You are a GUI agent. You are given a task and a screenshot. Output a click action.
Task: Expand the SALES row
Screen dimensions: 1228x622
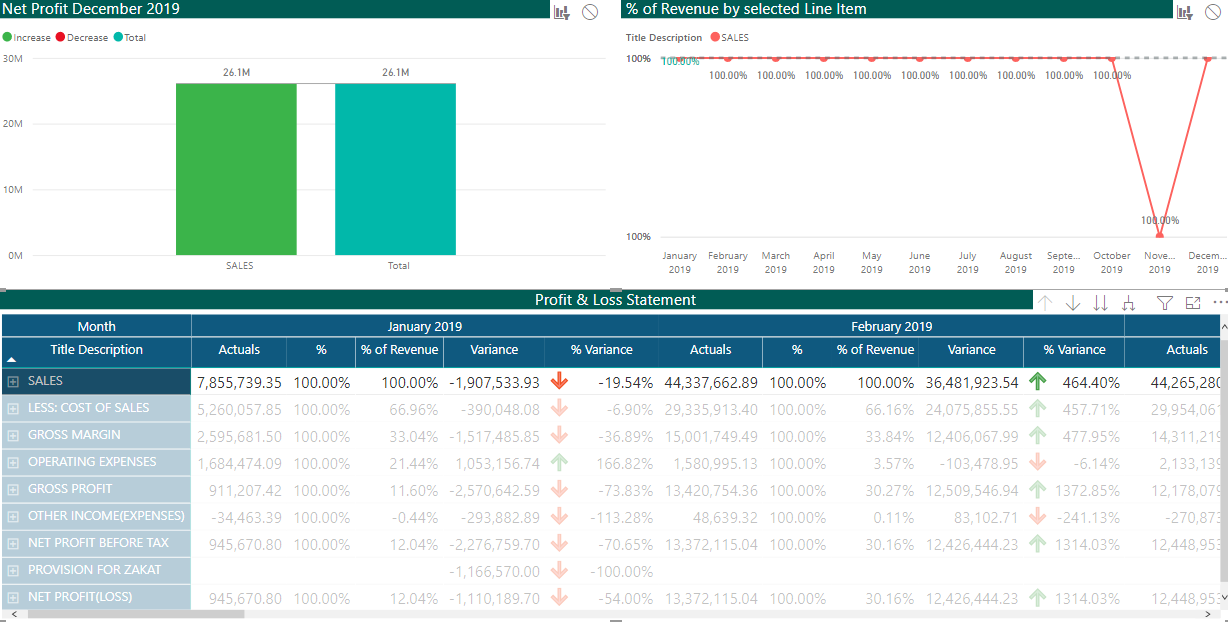pos(13,382)
